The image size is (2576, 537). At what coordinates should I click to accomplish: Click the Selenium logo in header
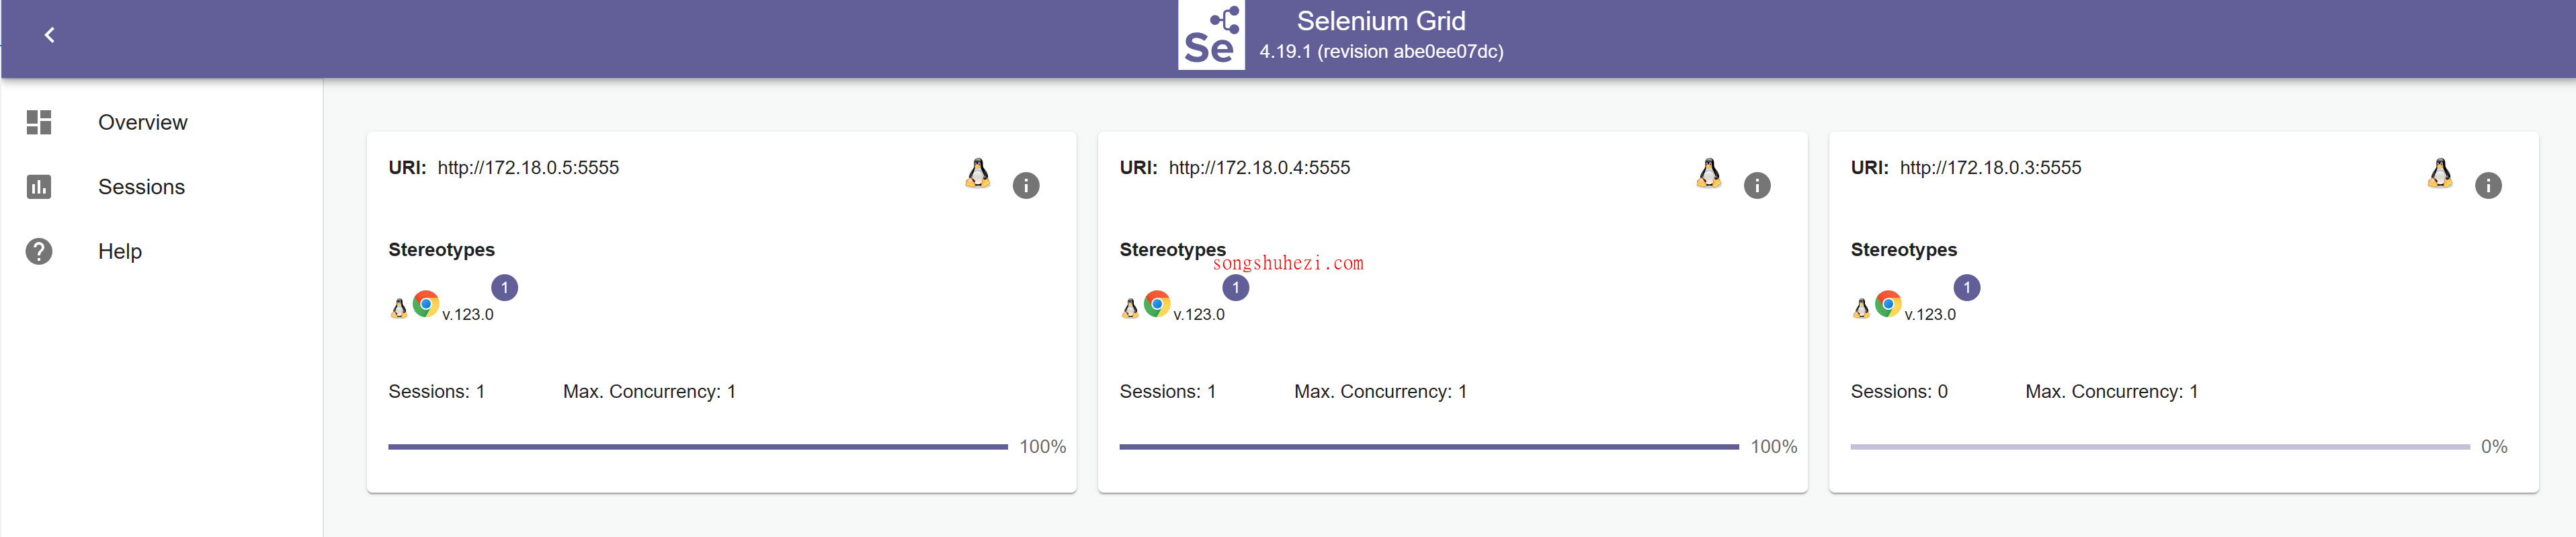click(1210, 35)
